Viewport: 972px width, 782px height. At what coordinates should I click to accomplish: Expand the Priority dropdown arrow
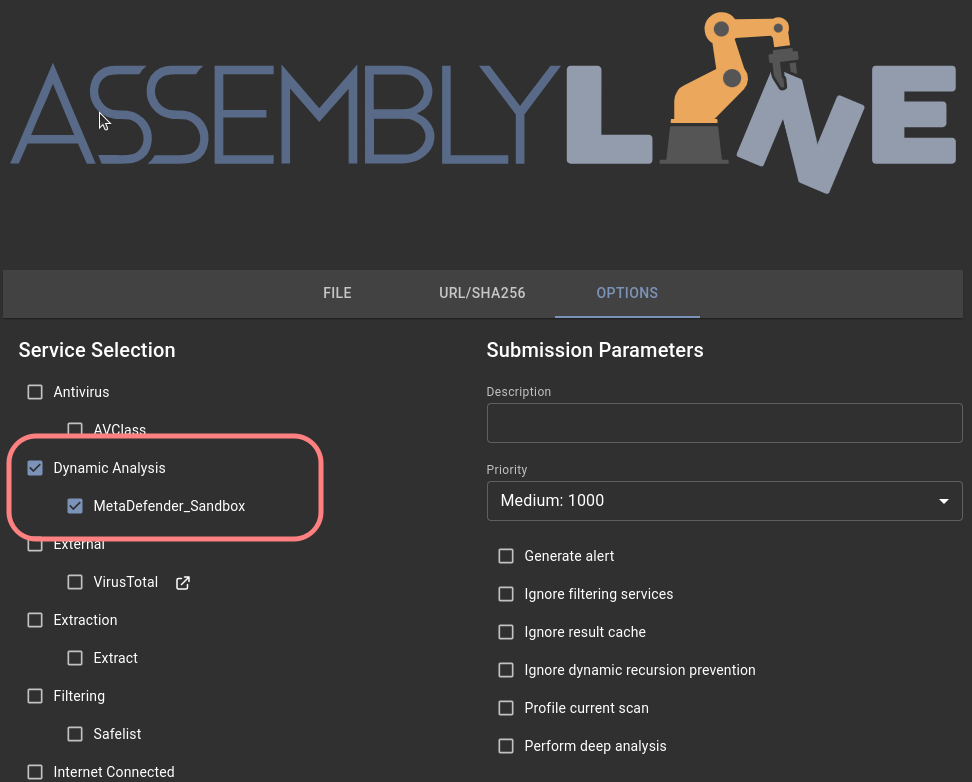point(943,501)
